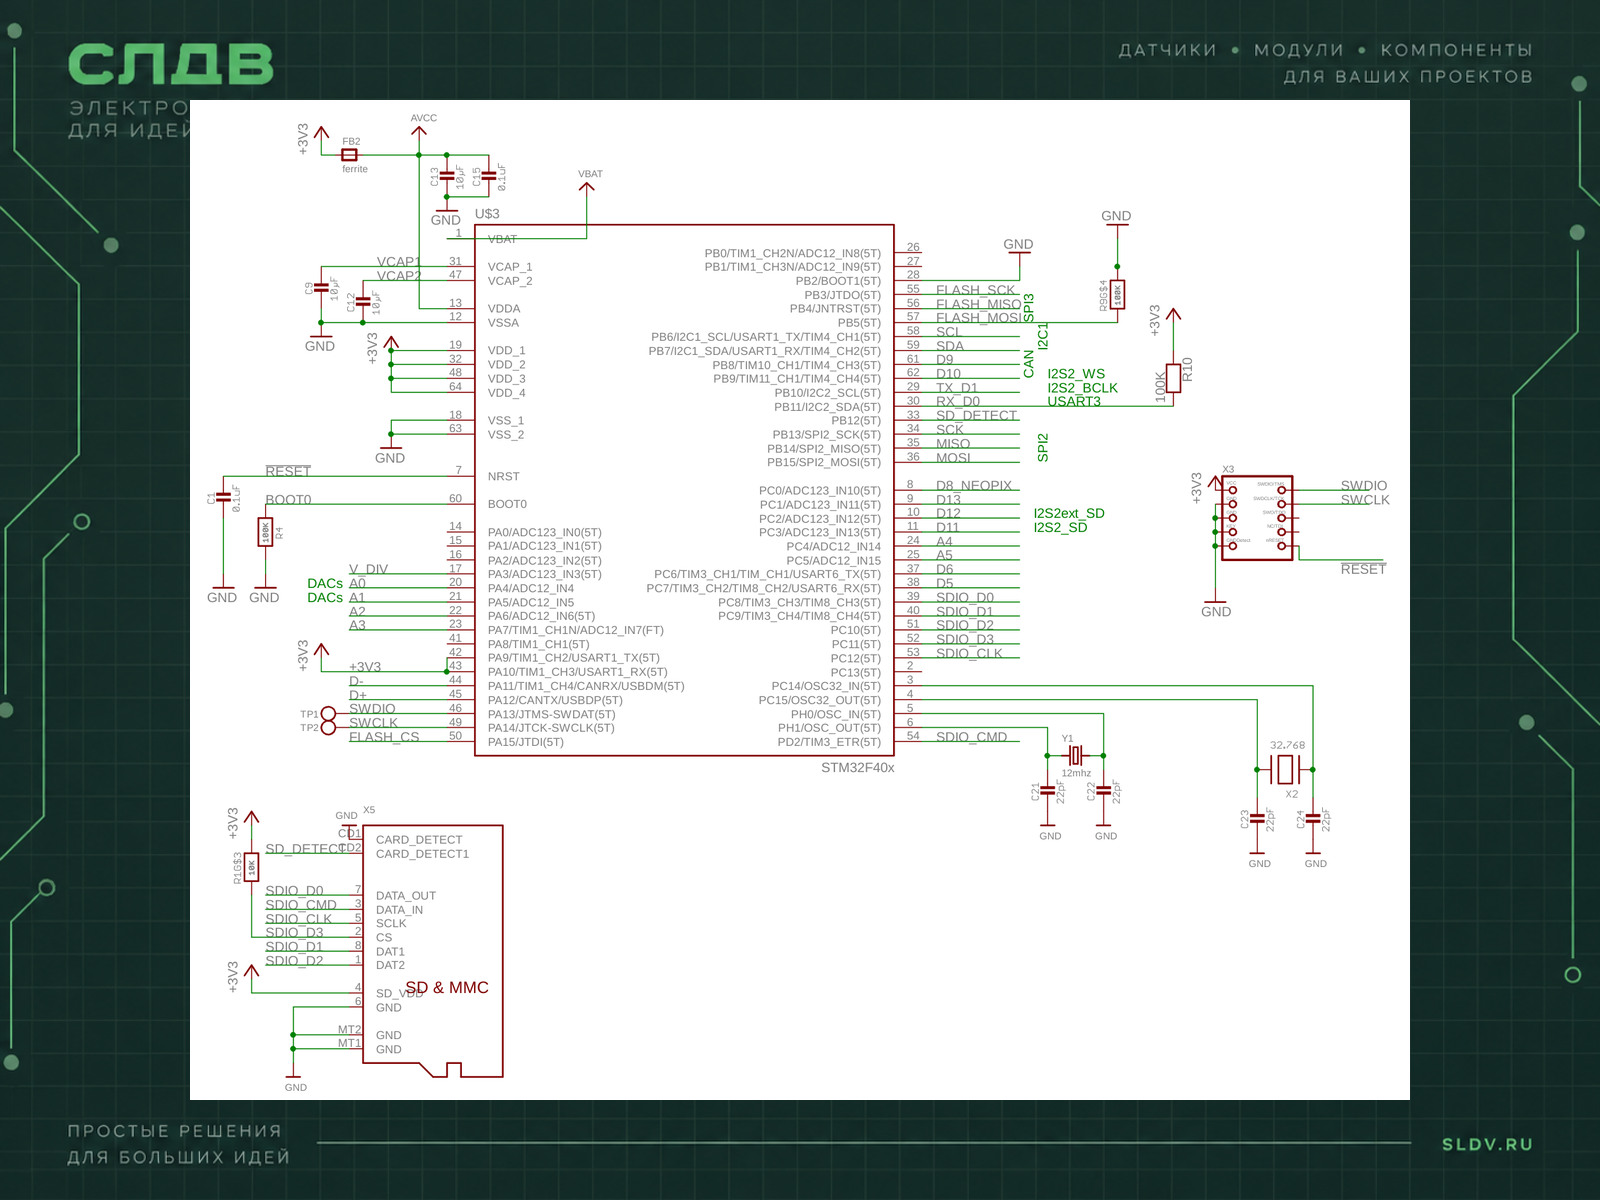Image resolution: width=1600 pixels, height=1200 pixels.
Task: Click the FLASH_SCK net label
Action: point(975,290)
